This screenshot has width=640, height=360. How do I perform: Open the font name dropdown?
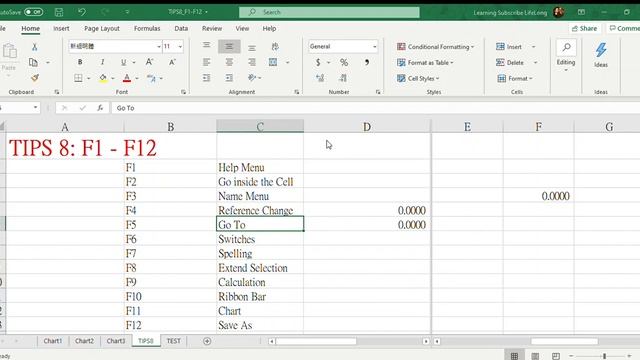click(159, 47)
